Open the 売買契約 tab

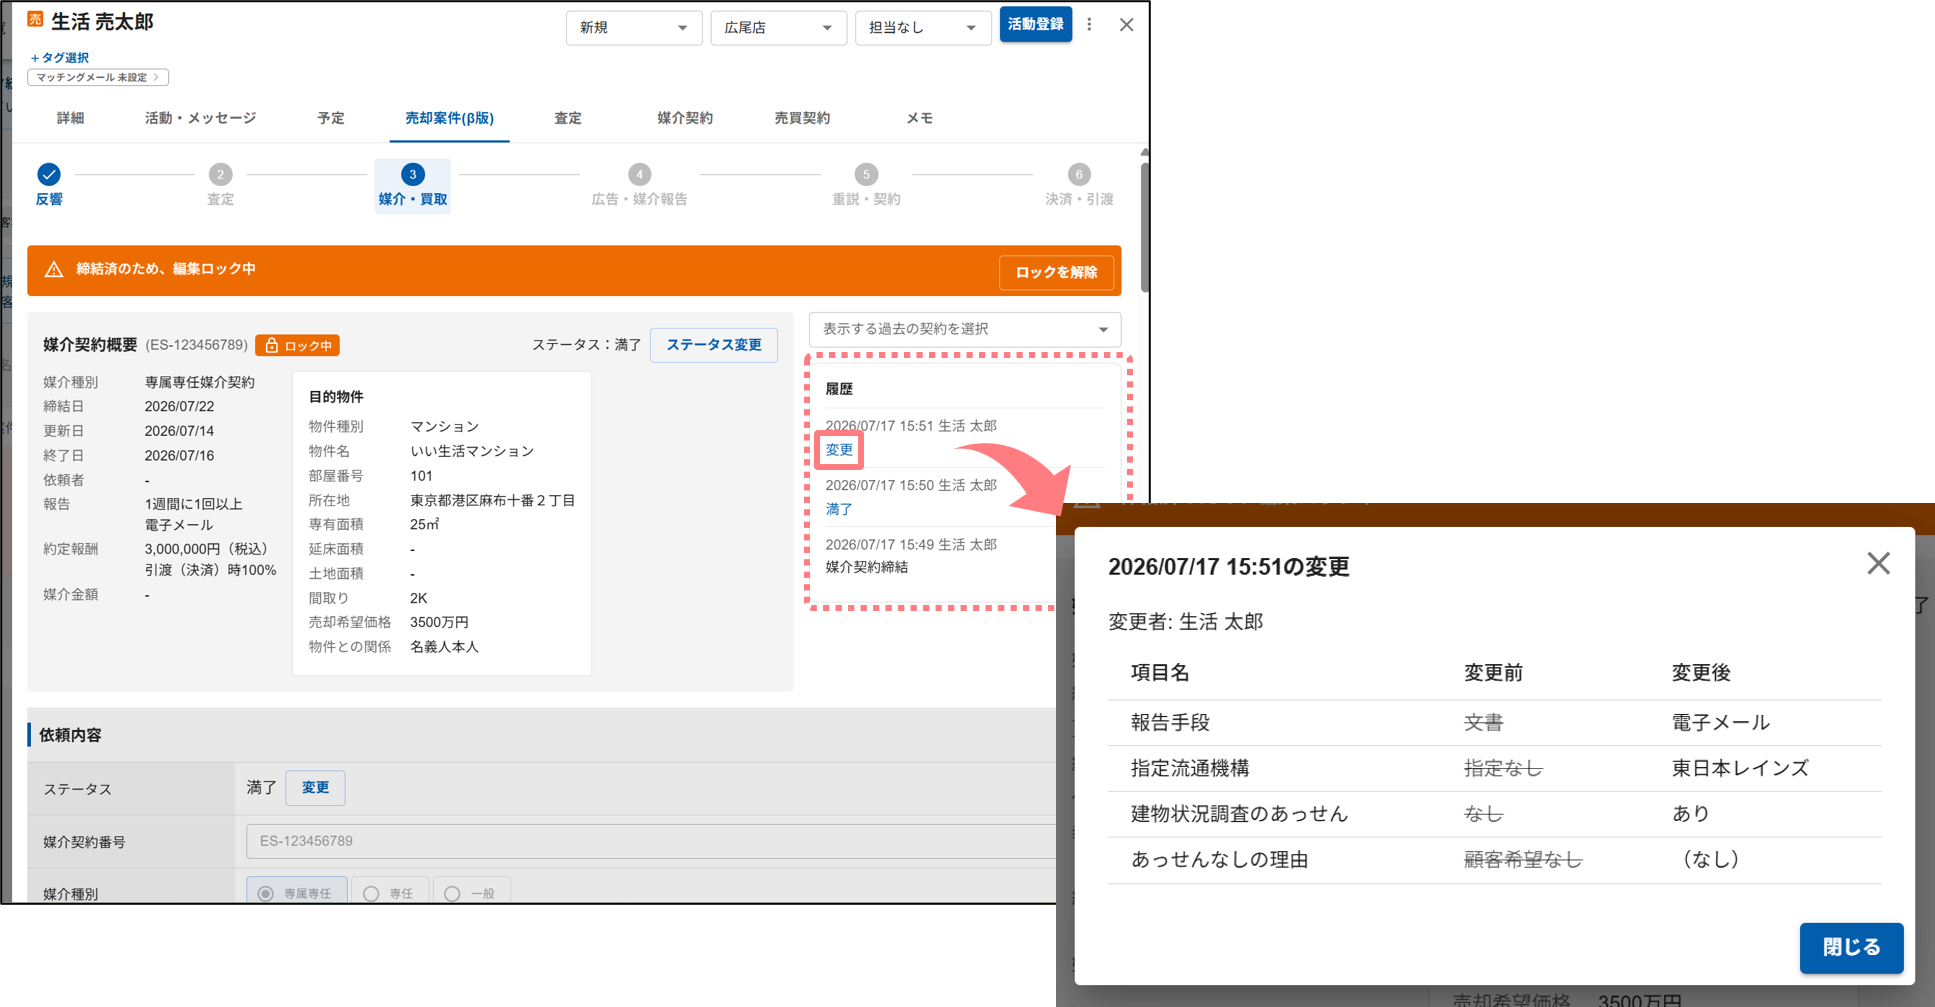tap(802, 118)
